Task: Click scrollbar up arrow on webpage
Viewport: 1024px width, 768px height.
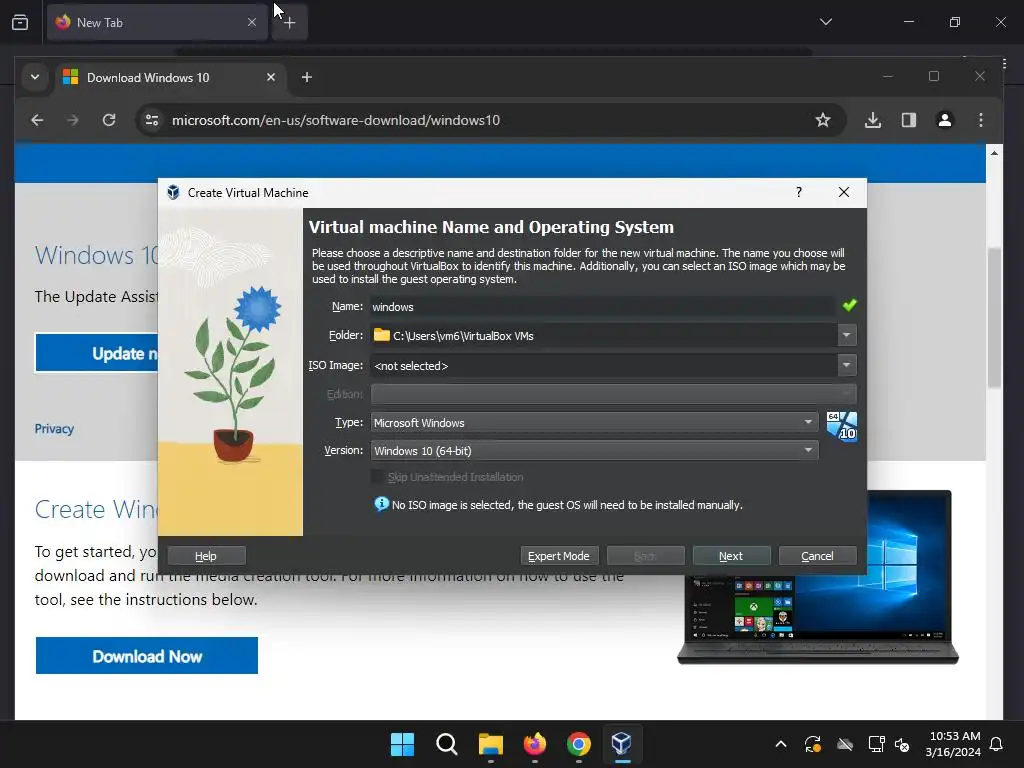Action: [x=994, y=153]
